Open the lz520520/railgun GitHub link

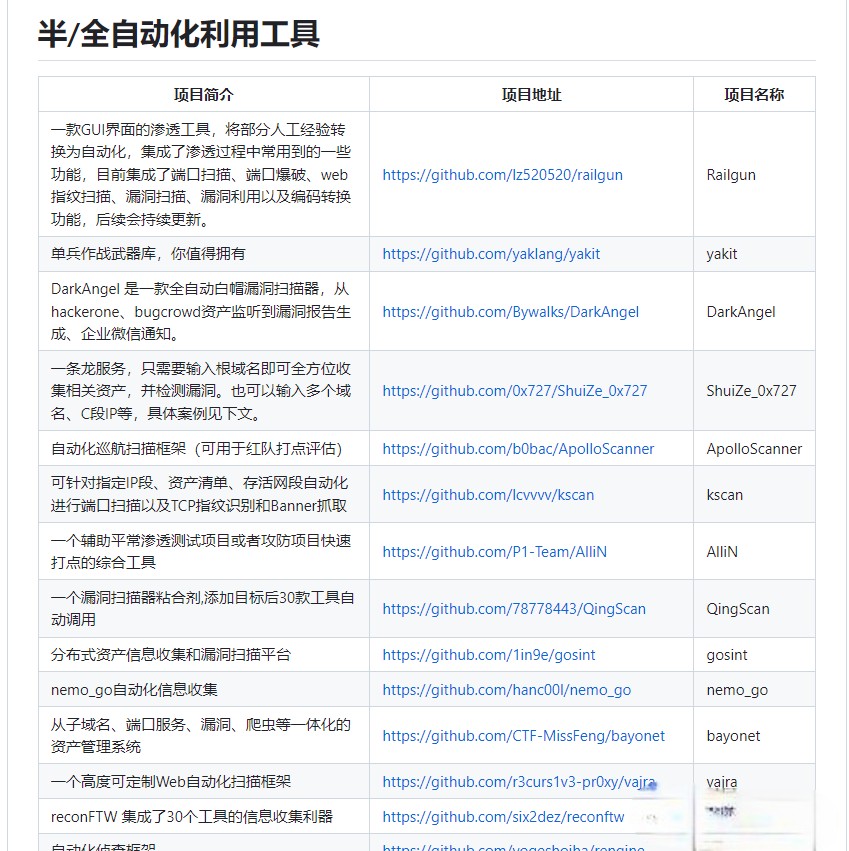click(502, 175)
